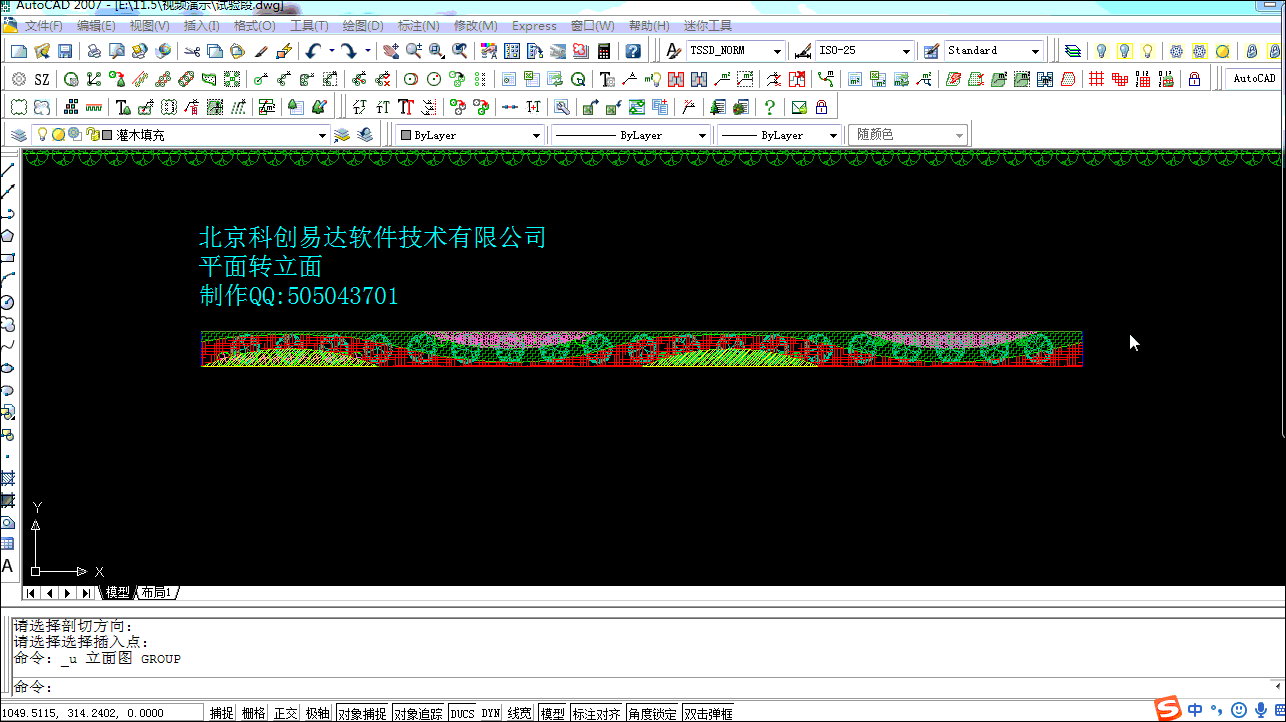
Task: Click the SZ tool icon
Action: coord(42,79)
